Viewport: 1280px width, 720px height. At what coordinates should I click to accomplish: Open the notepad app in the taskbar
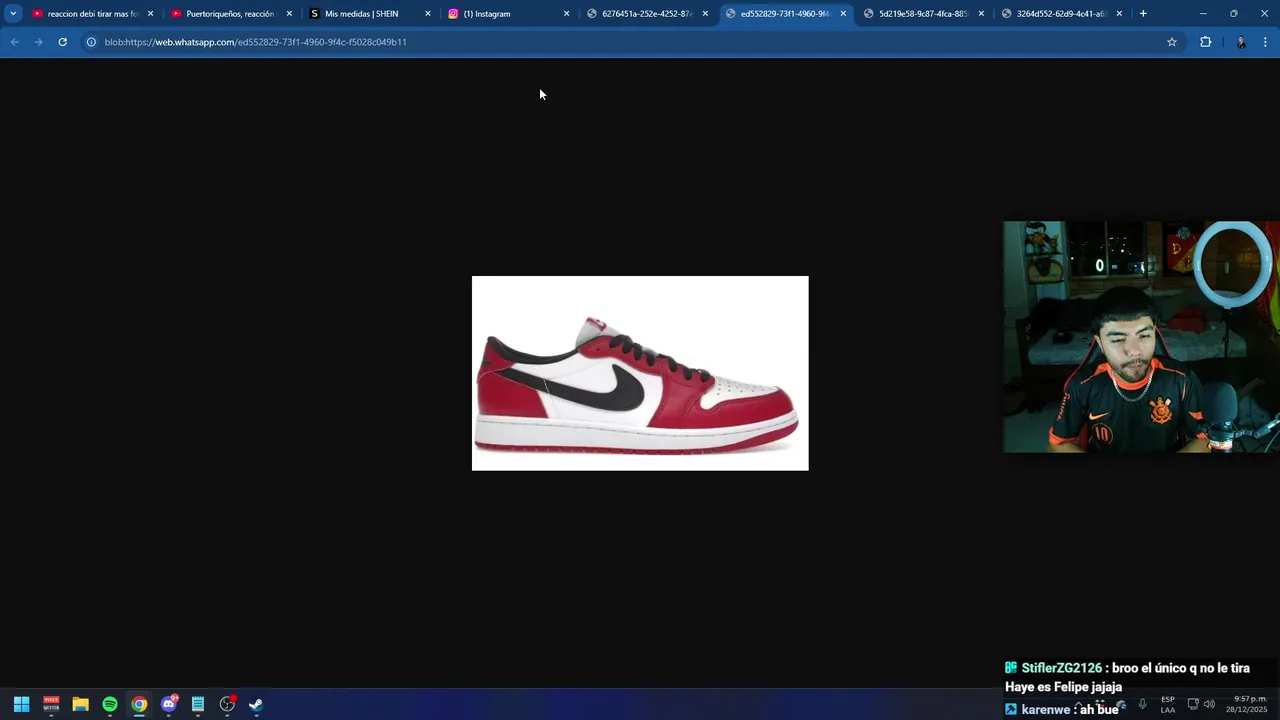[x=198, y=704]
